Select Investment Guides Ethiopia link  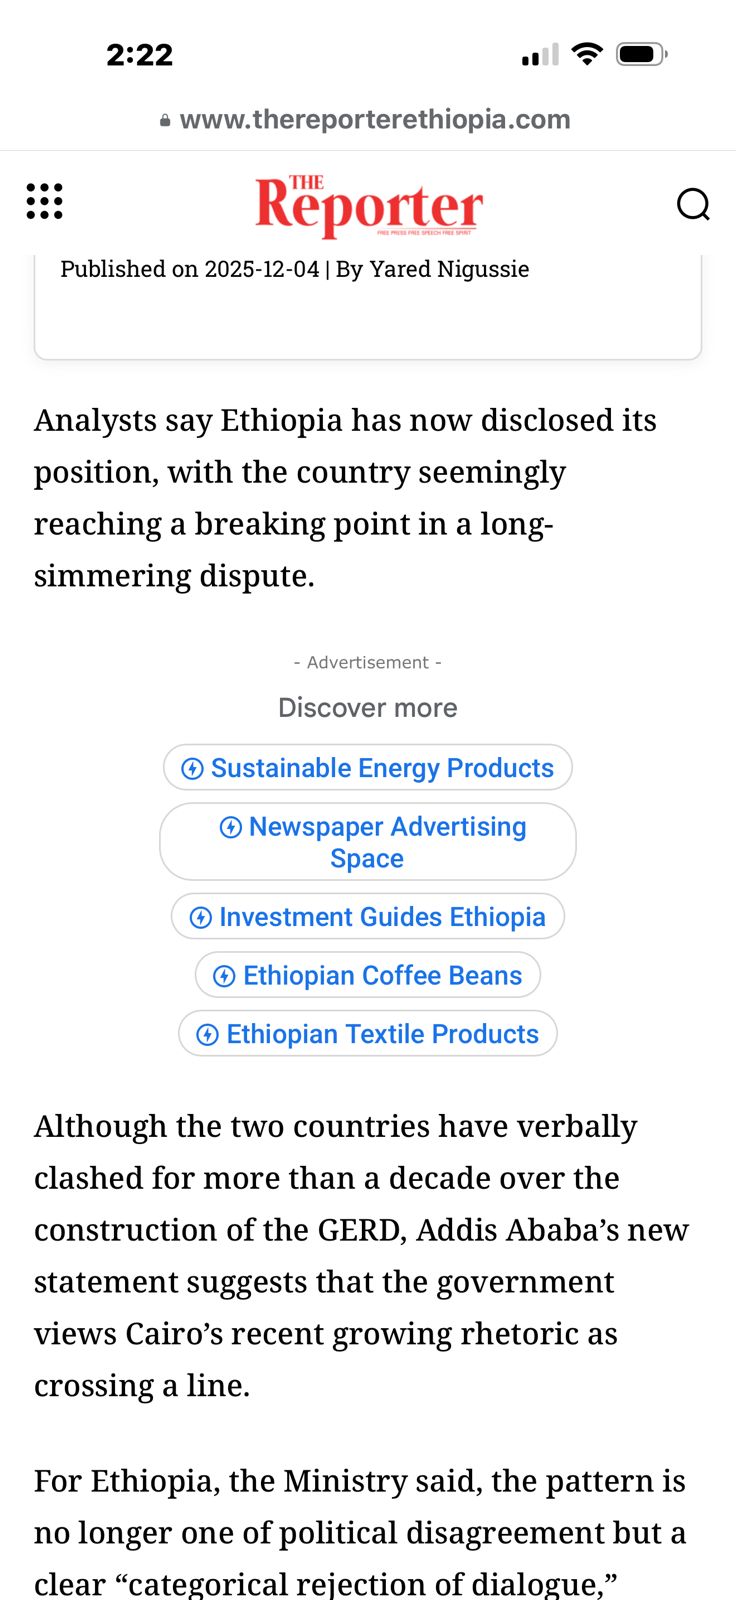point(381,917)
